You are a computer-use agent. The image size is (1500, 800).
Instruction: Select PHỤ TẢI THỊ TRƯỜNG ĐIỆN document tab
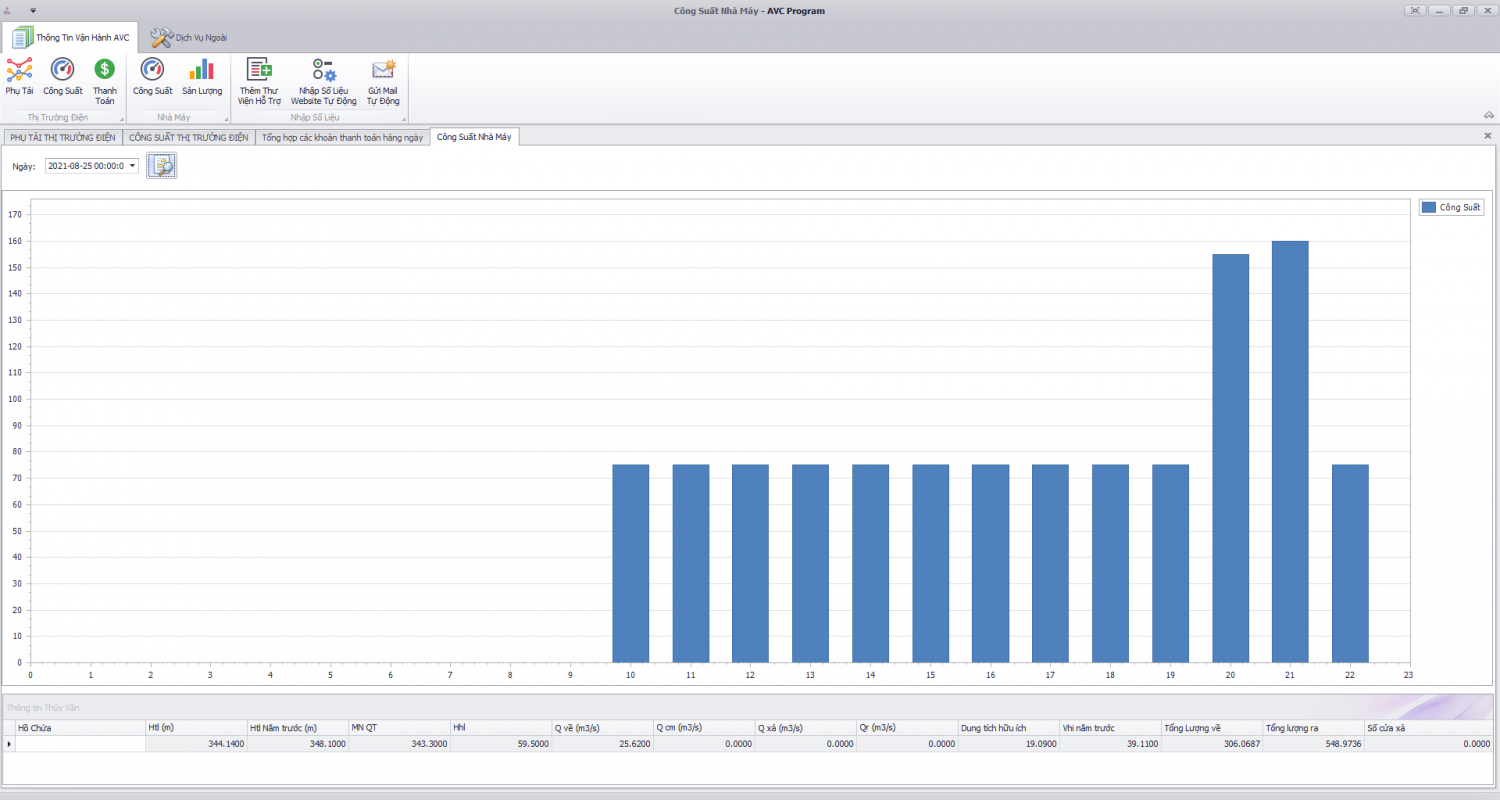[63, 137]
